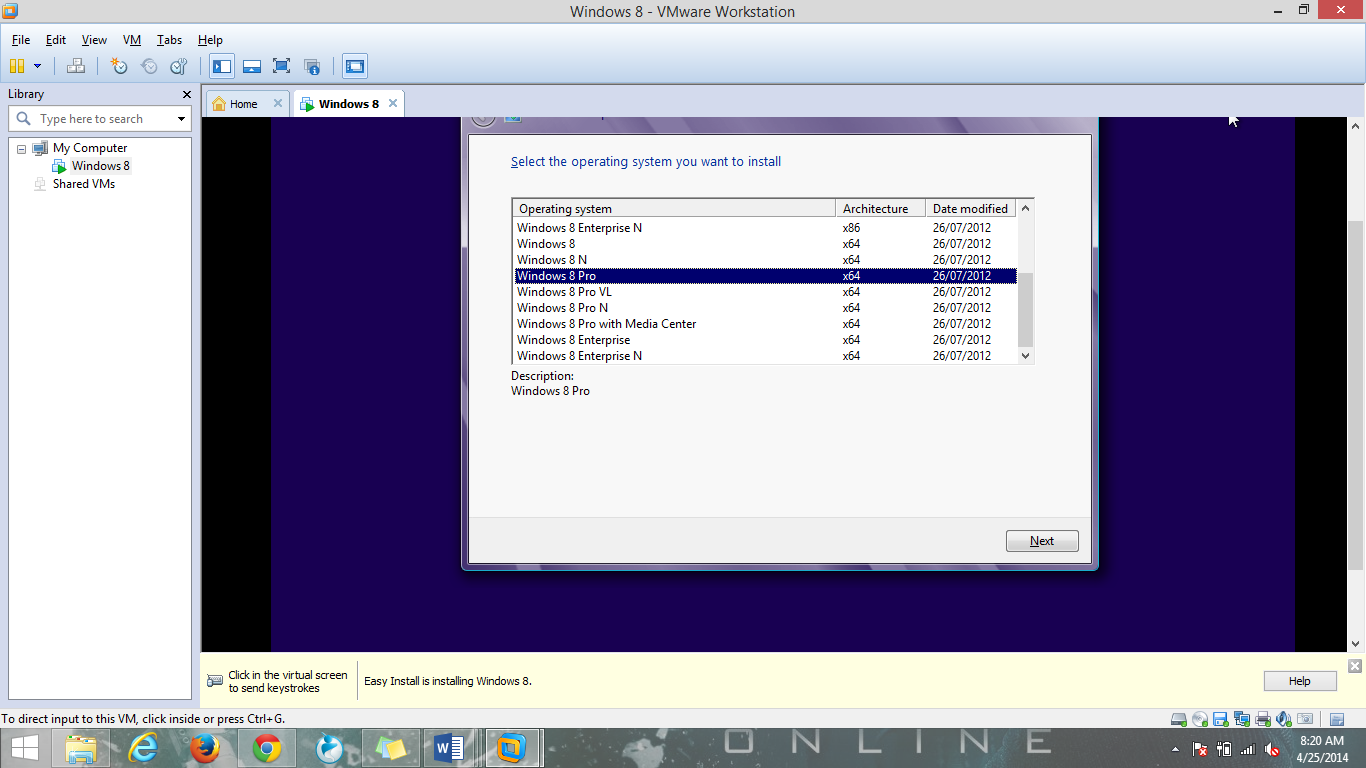Click the Revert to snapshot icon

point(149,66)
